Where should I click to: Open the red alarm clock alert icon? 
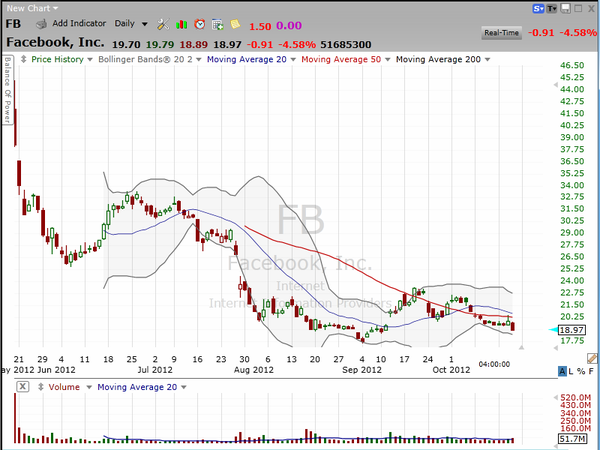[199, 24]
